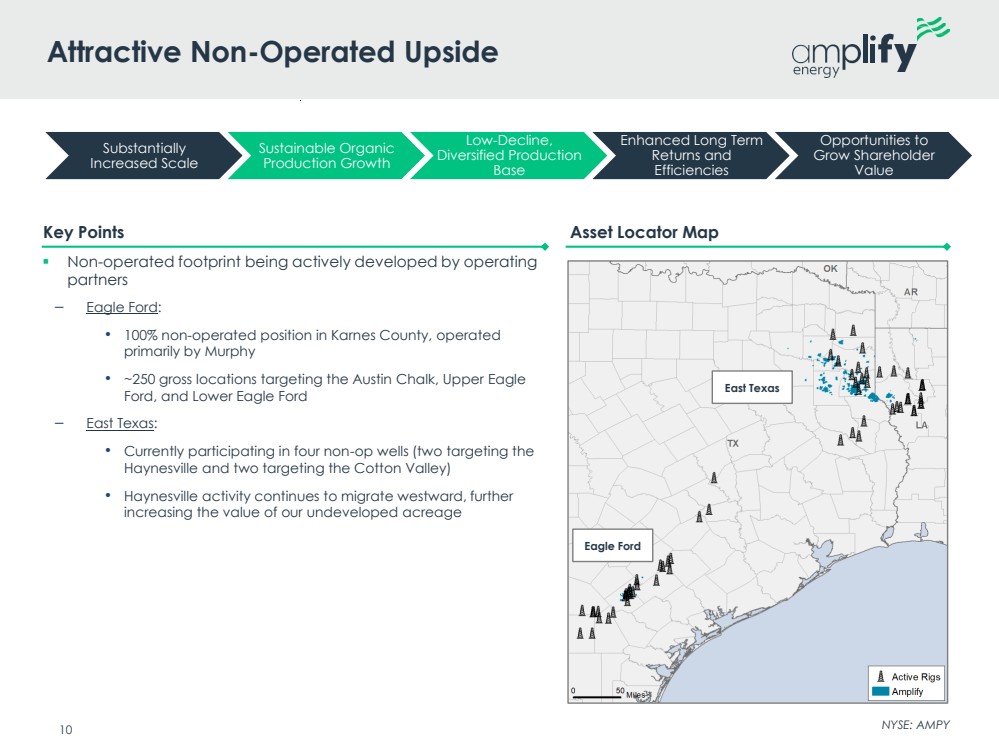Image resolution: width=999 pixels, height=750 pixels.
Task: Click the TX state label on map
Action: click(732, 442)
